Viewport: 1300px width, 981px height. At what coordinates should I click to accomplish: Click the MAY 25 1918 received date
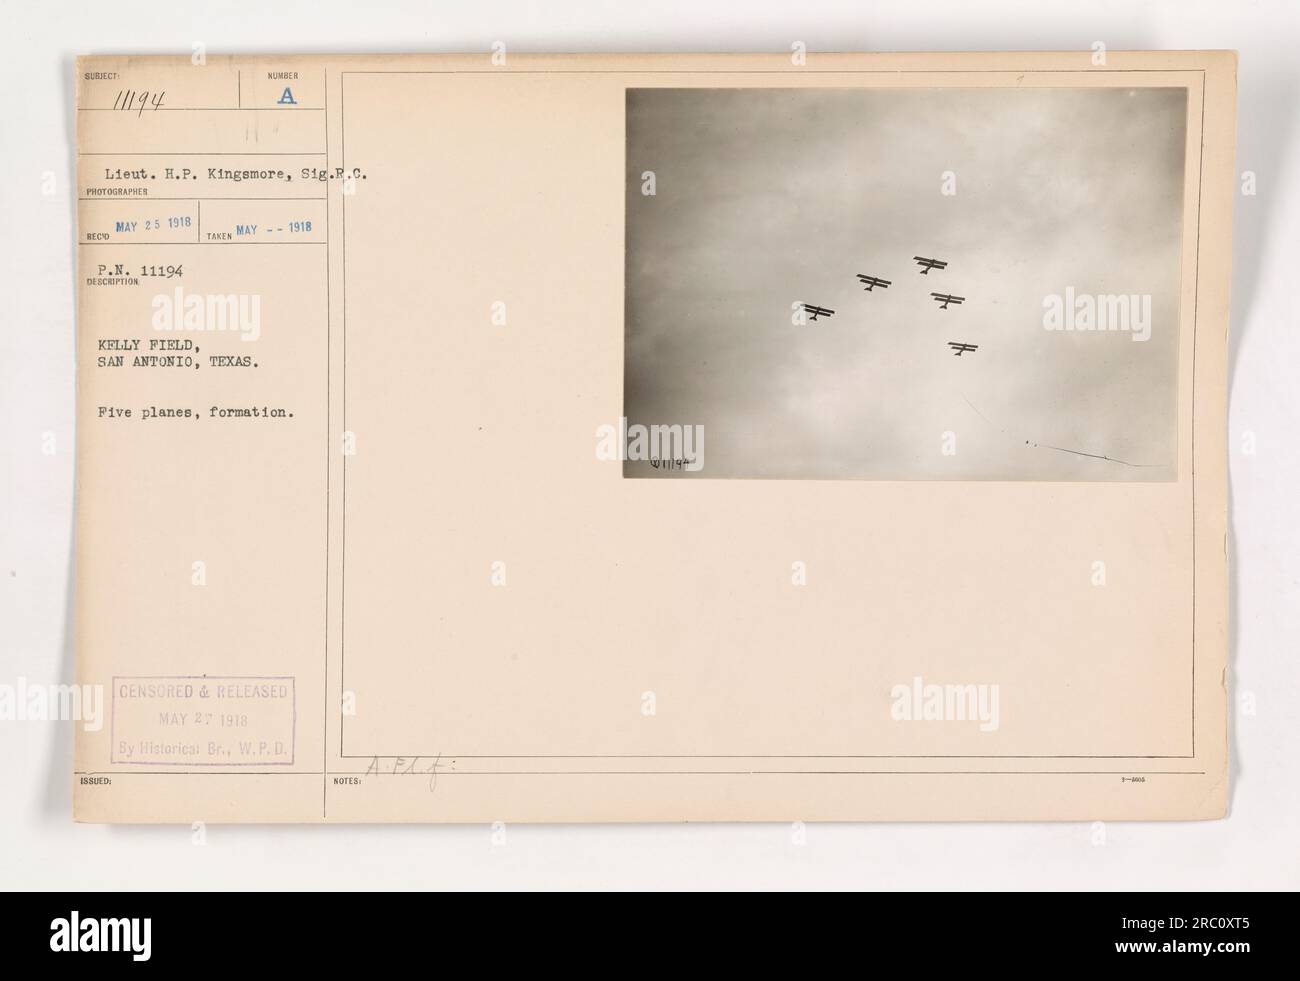click(x=152, y=224)
